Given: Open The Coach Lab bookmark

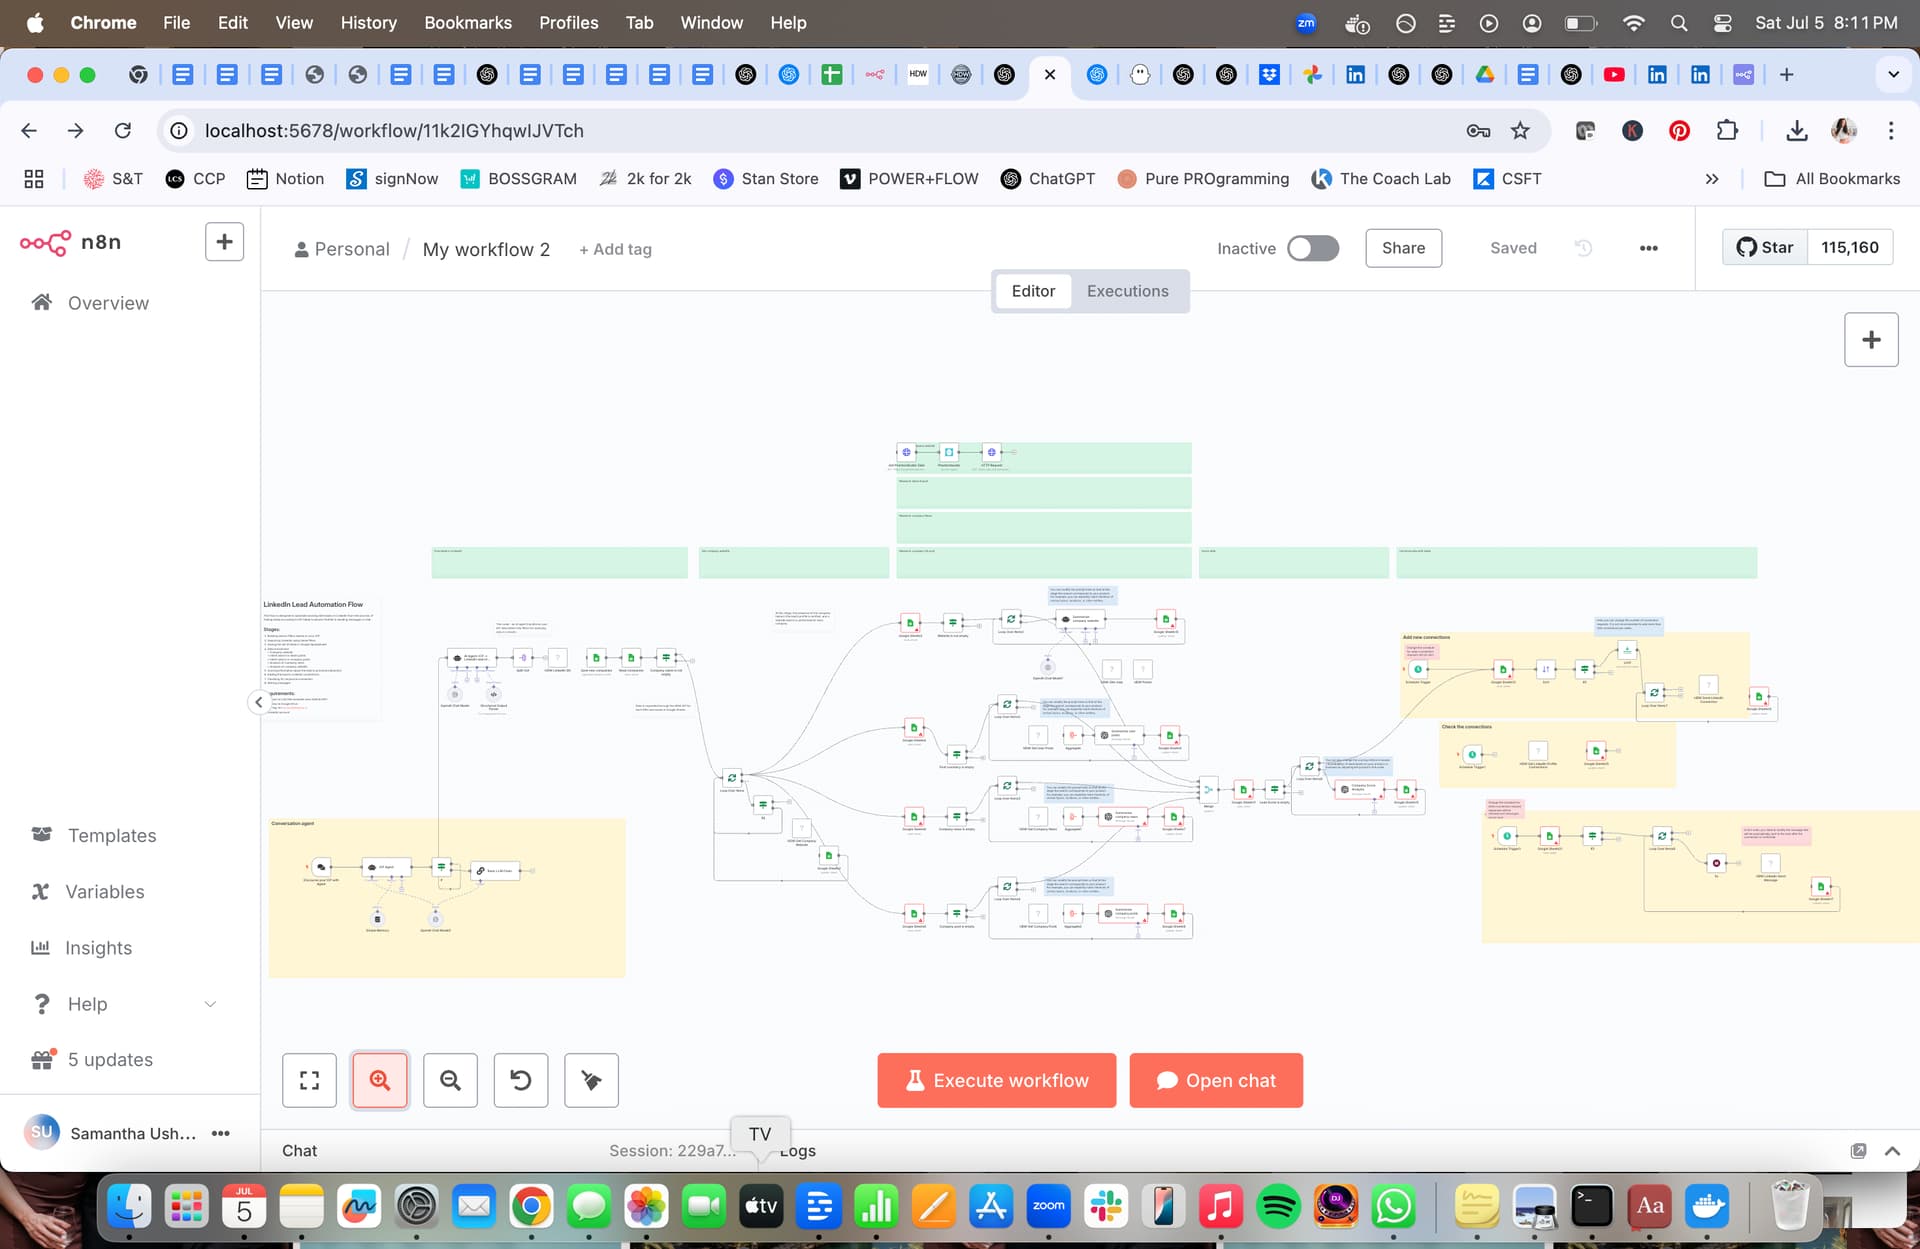Looking at the screenshot, I should [x=1380, y=179].
